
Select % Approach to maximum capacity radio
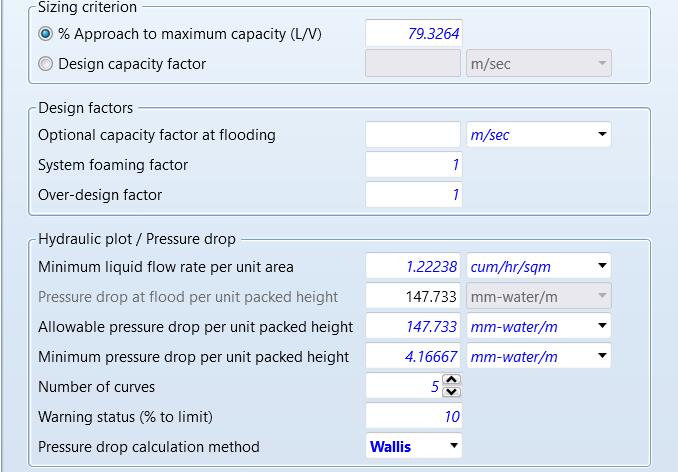tap(46, 34)
